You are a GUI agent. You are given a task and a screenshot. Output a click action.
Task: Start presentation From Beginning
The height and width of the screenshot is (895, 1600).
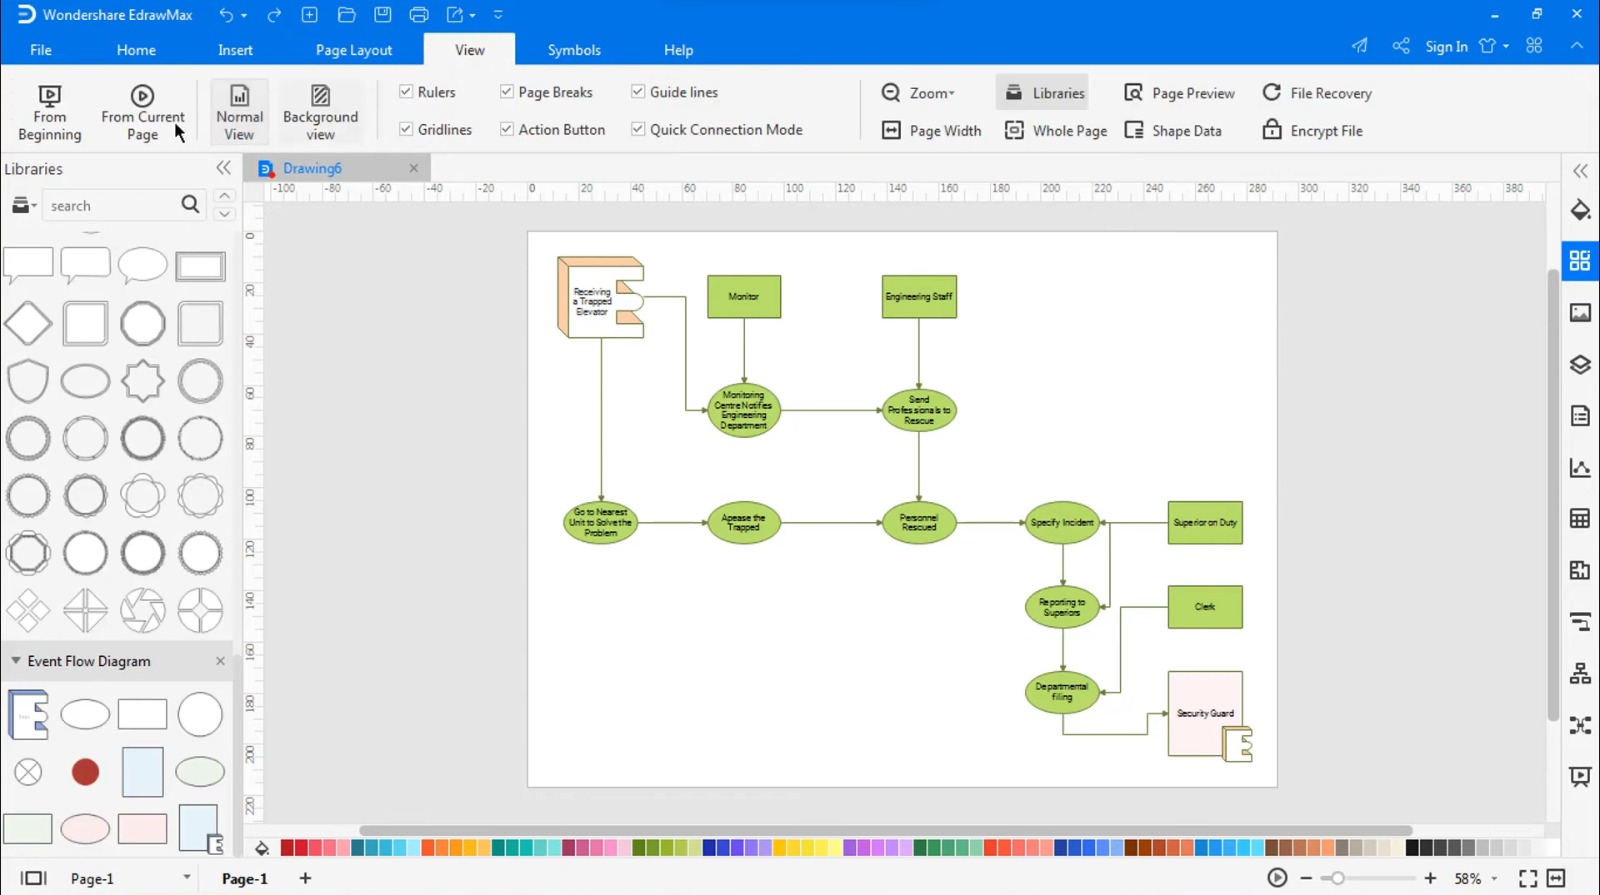(49, 111)
